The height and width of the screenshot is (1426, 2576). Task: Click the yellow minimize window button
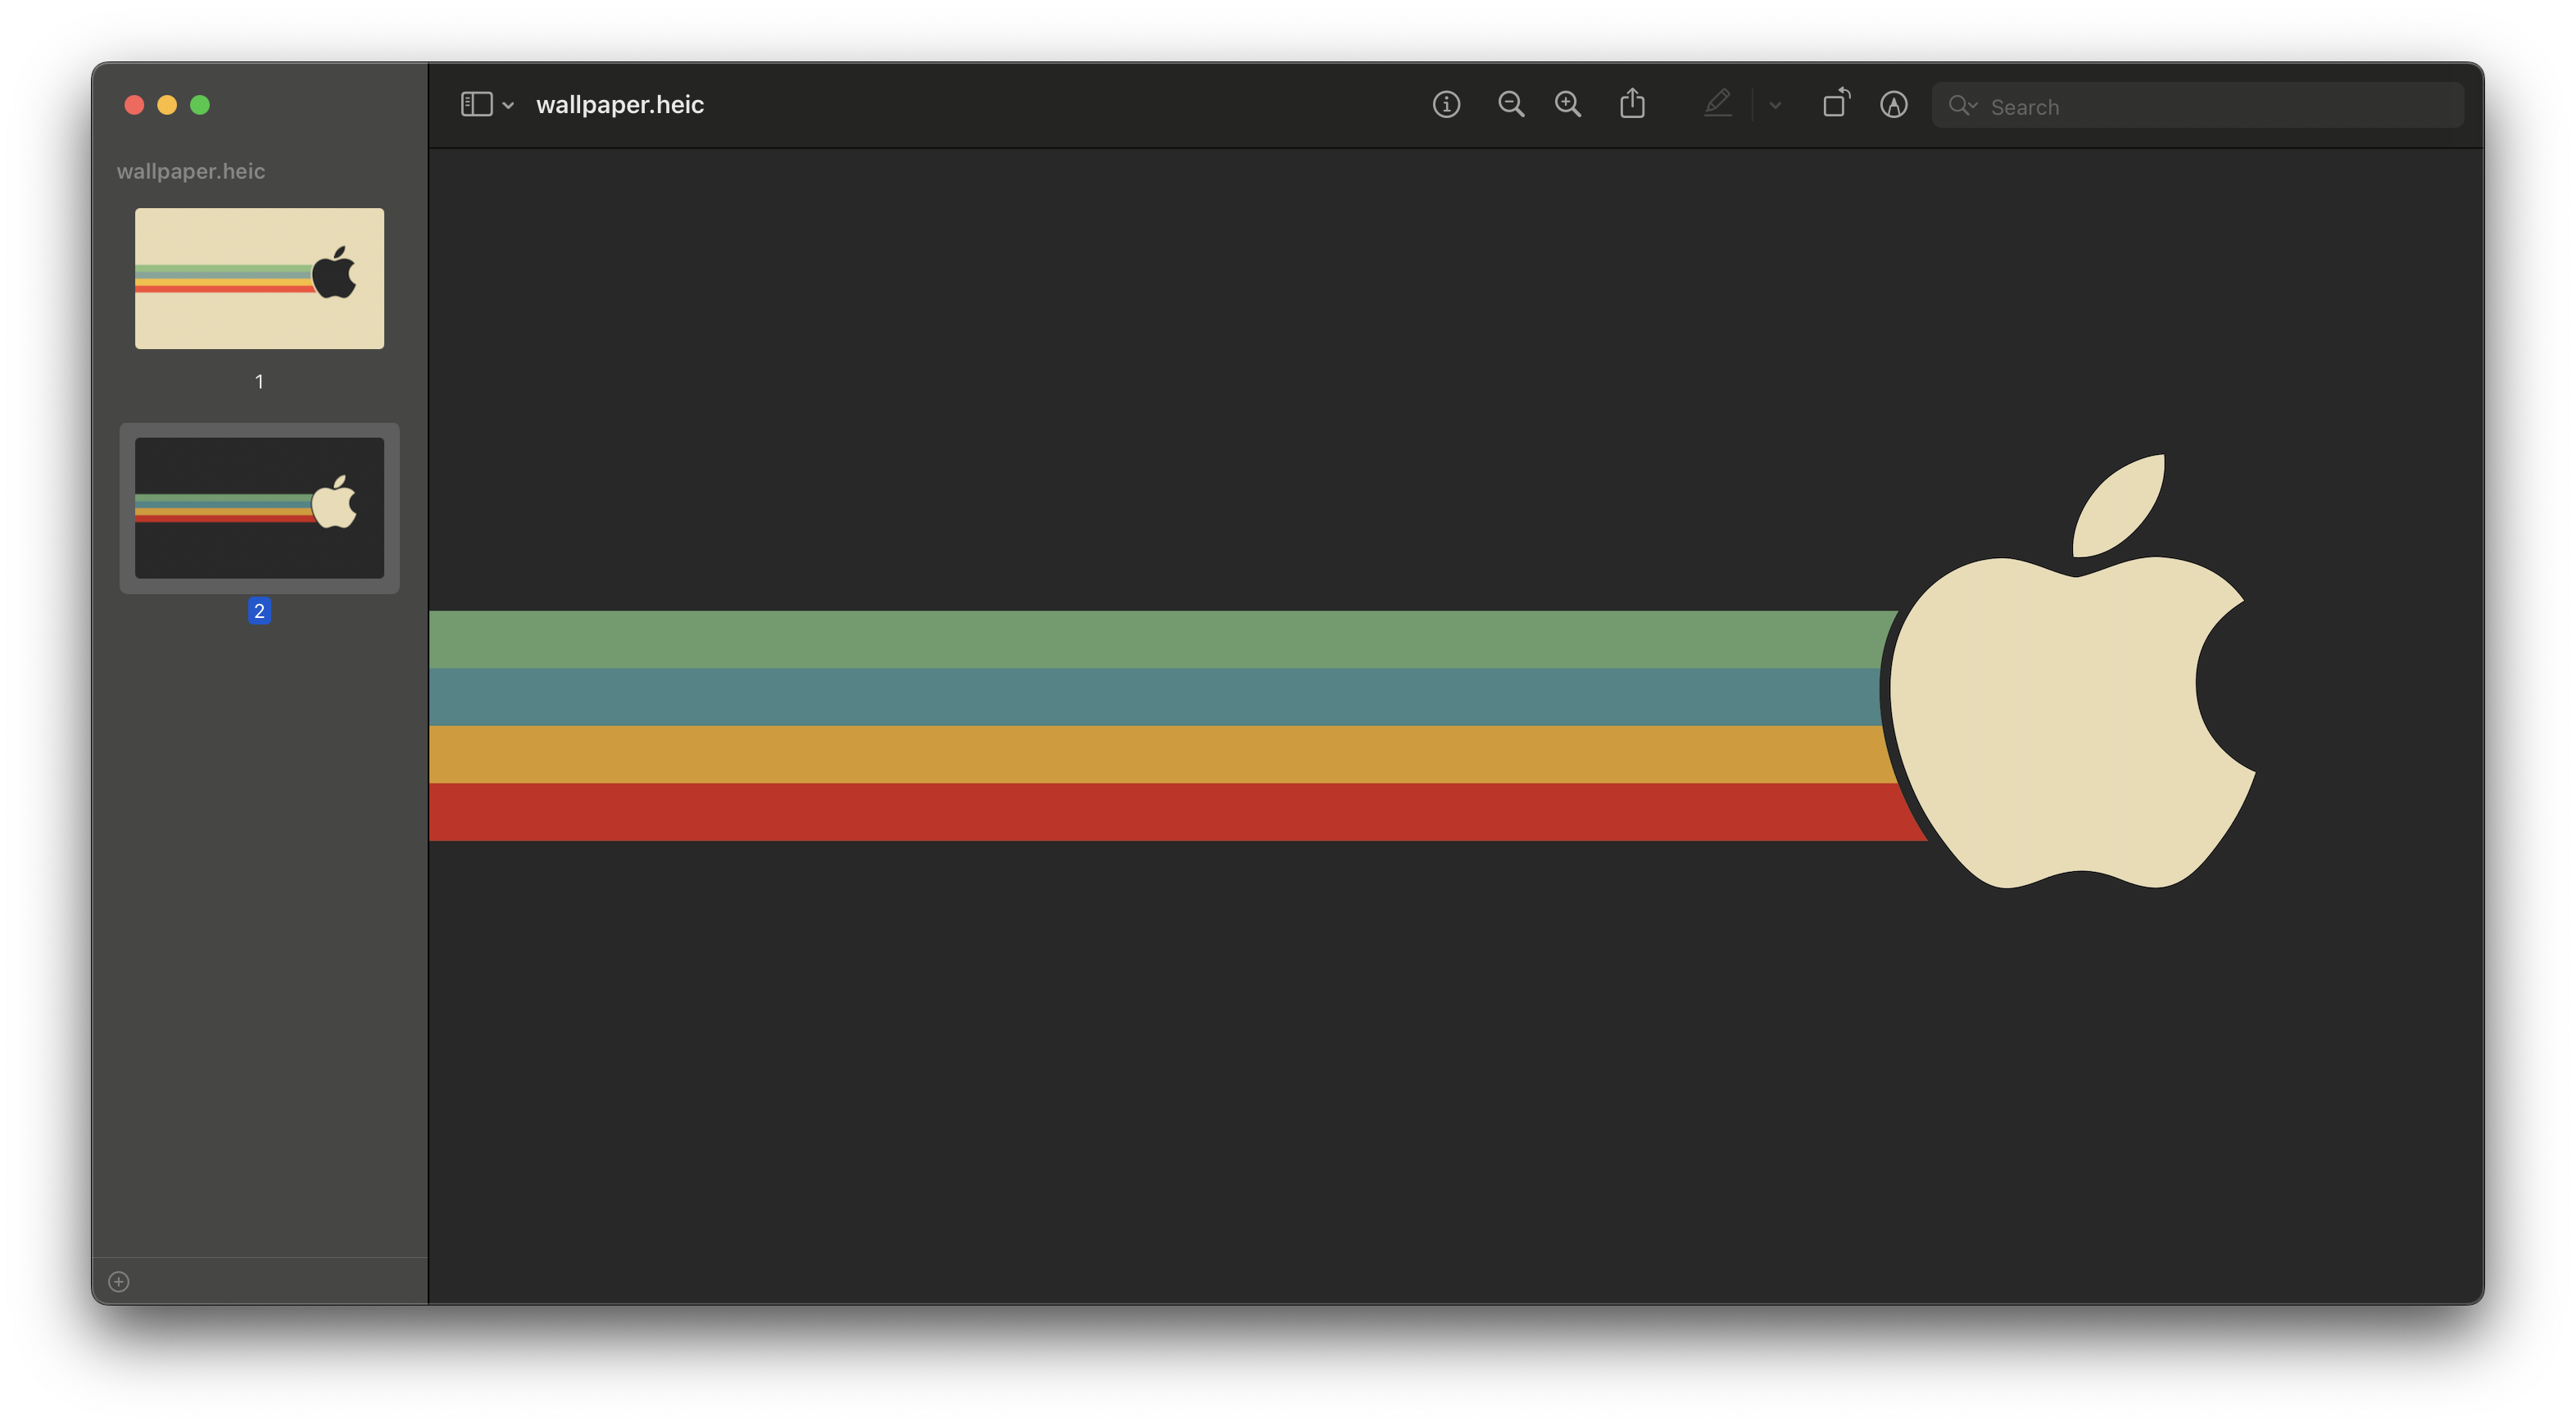(x=167, y=105)
